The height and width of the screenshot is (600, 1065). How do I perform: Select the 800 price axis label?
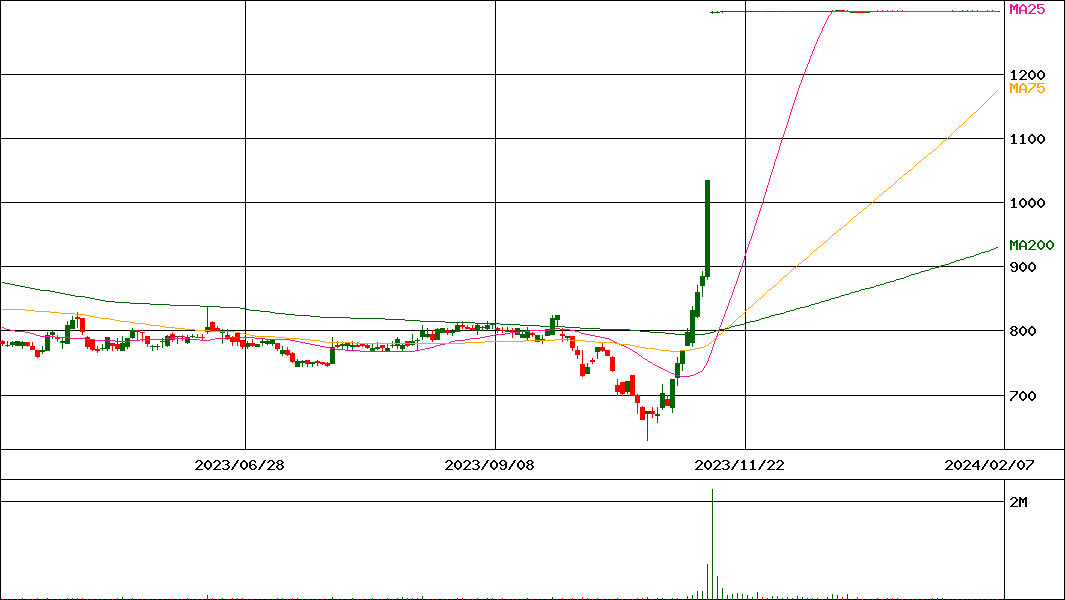pyautogui.click(x=1023, y=332)
